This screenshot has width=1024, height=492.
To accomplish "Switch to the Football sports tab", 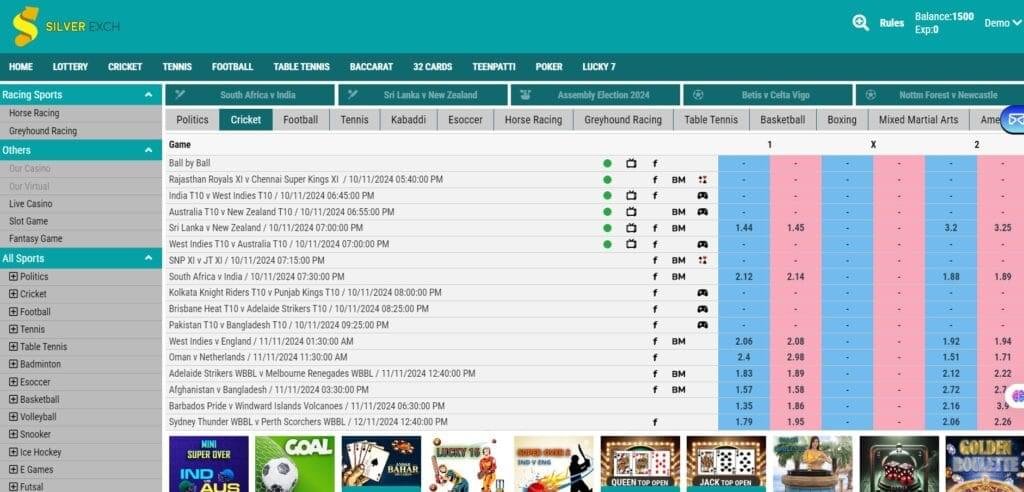I will point(300,120).
